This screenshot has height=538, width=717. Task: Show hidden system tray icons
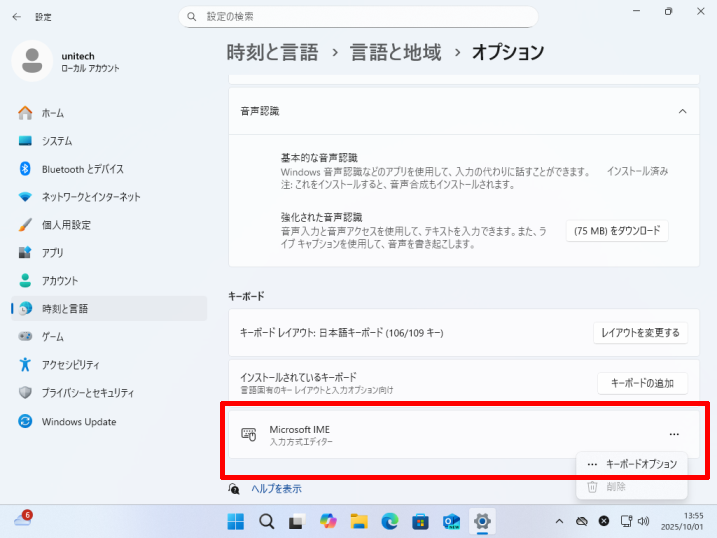pyautogui.click(x=558, y=521)
